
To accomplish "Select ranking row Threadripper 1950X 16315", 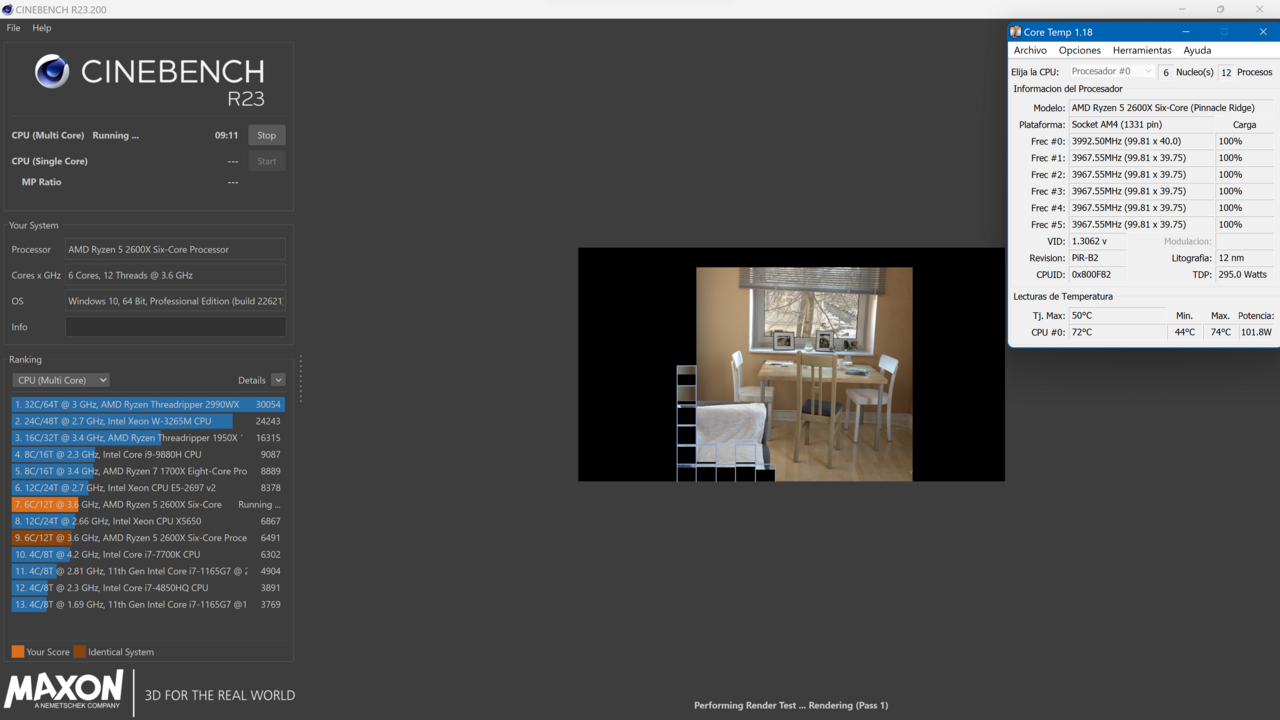I will tap(148, 438).
